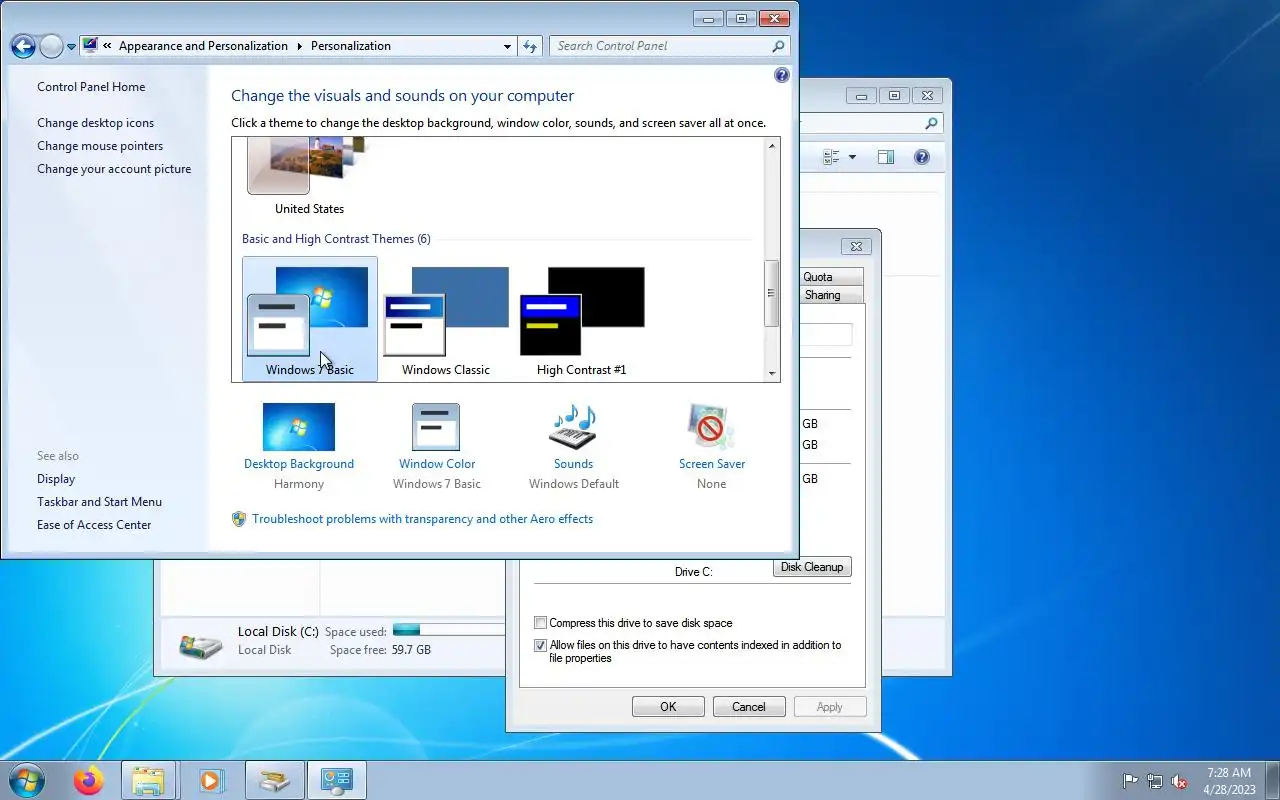The image size is (1280, 800).
Task: Click the search magnifier in Control Panel
Action: click(x=778, y=46)
